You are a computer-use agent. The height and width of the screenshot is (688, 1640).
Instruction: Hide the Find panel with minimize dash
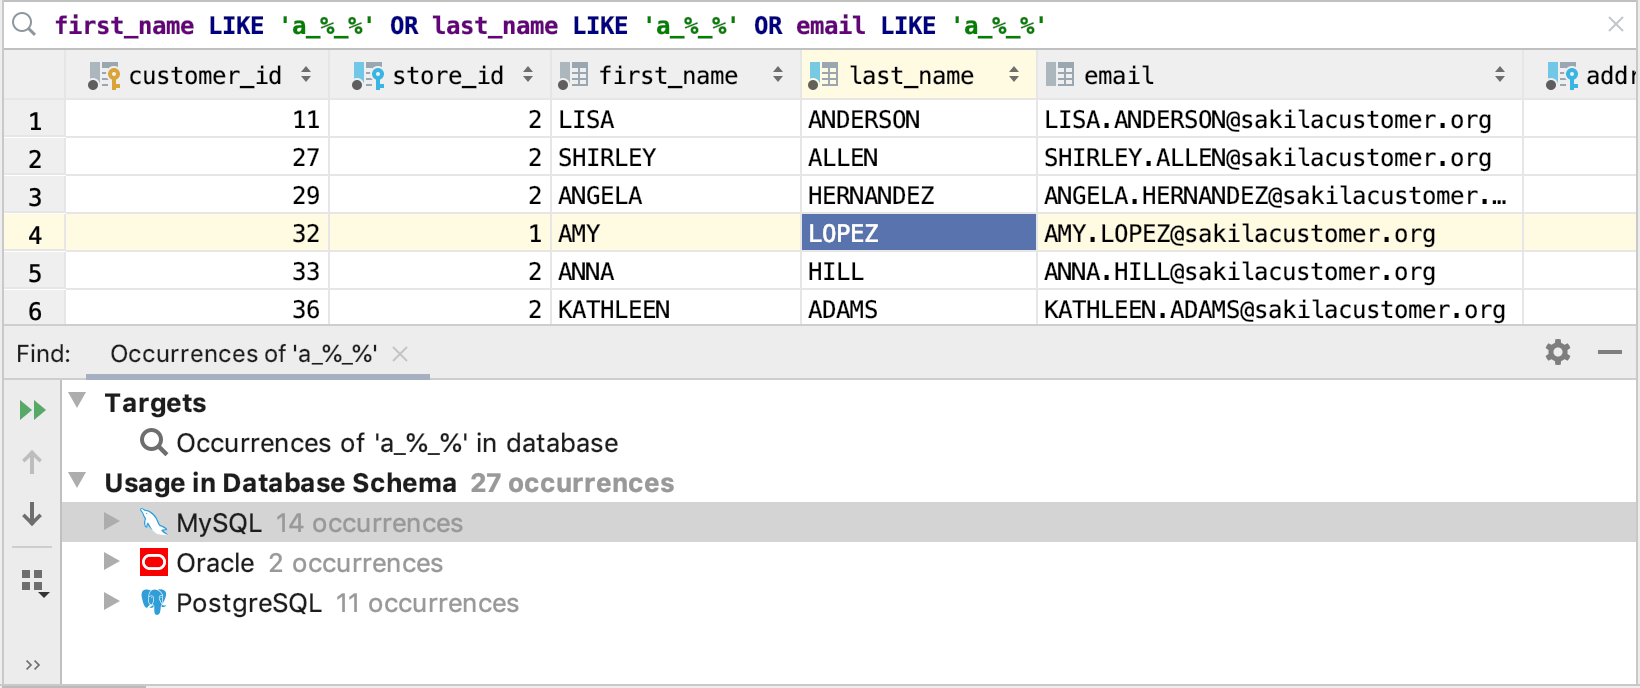click(x=1610, y=352)
